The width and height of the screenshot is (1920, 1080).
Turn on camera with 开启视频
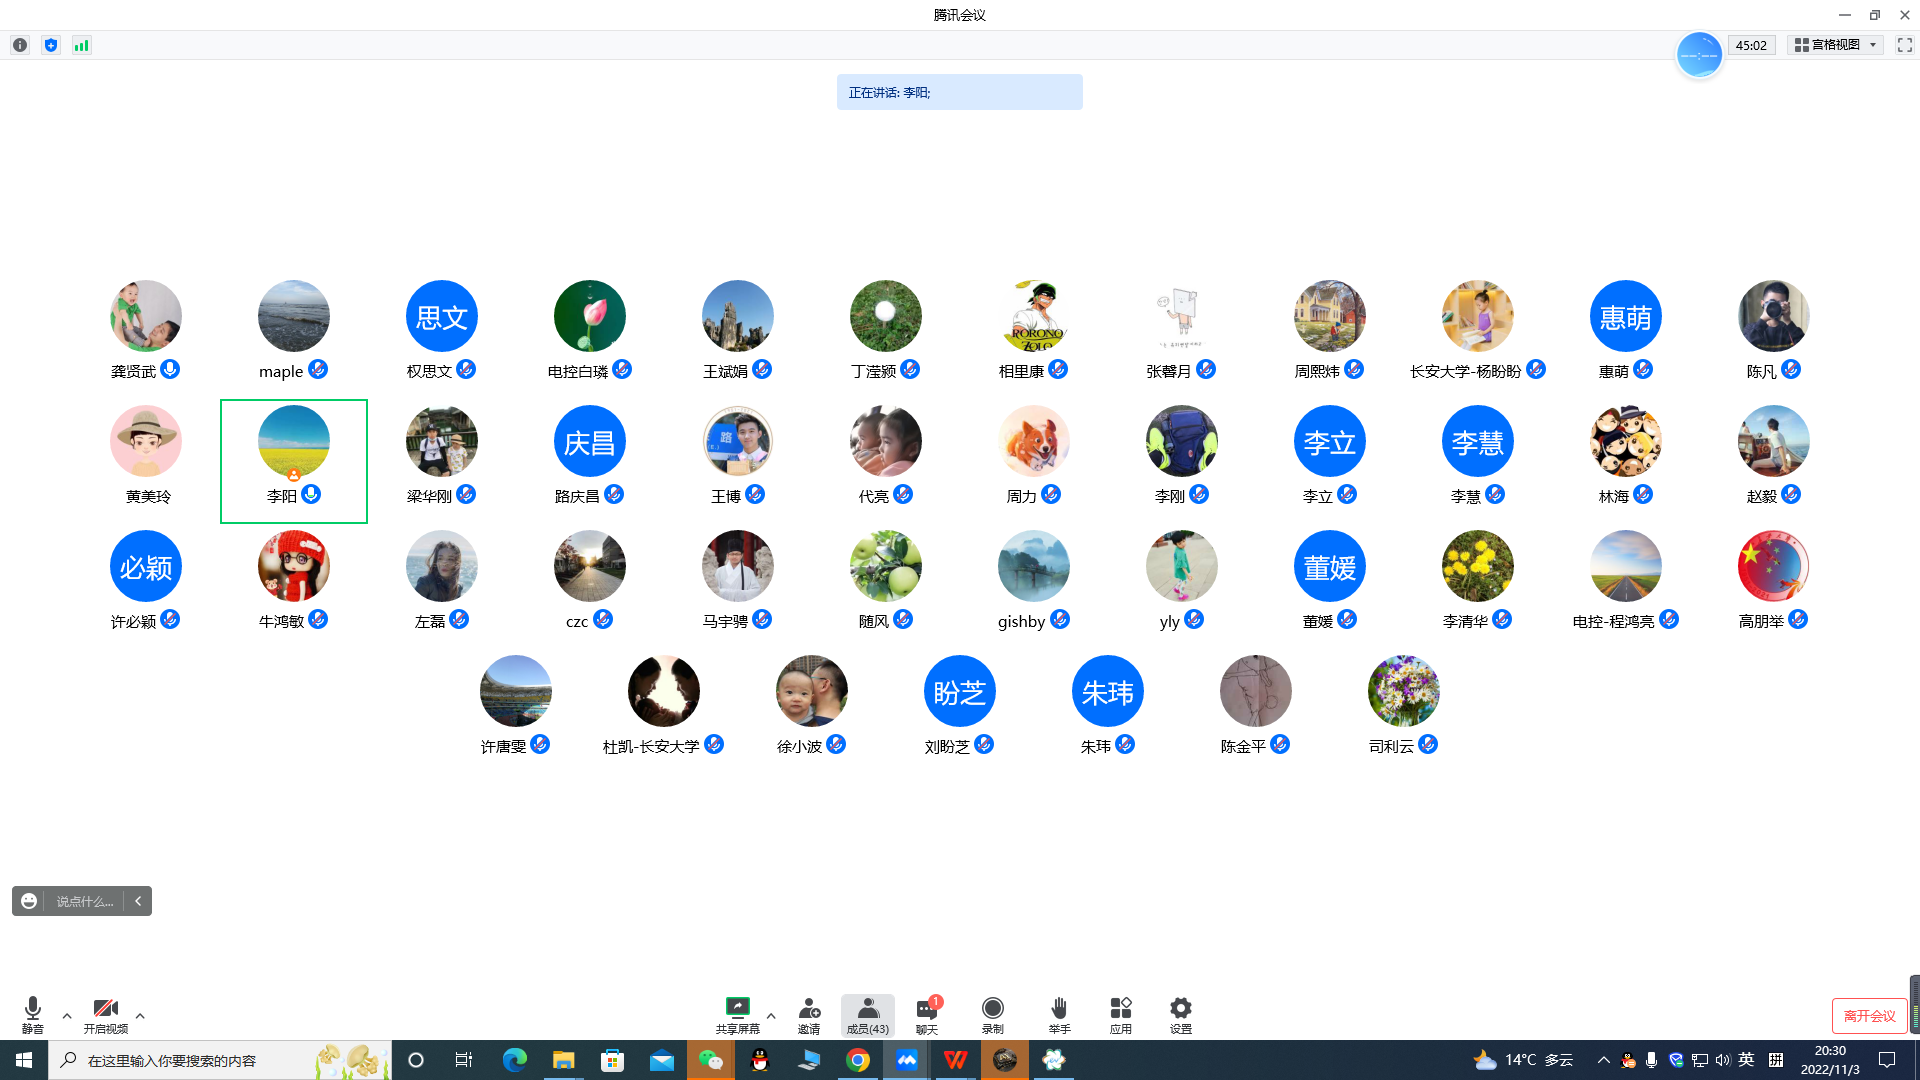(106, 1015)
